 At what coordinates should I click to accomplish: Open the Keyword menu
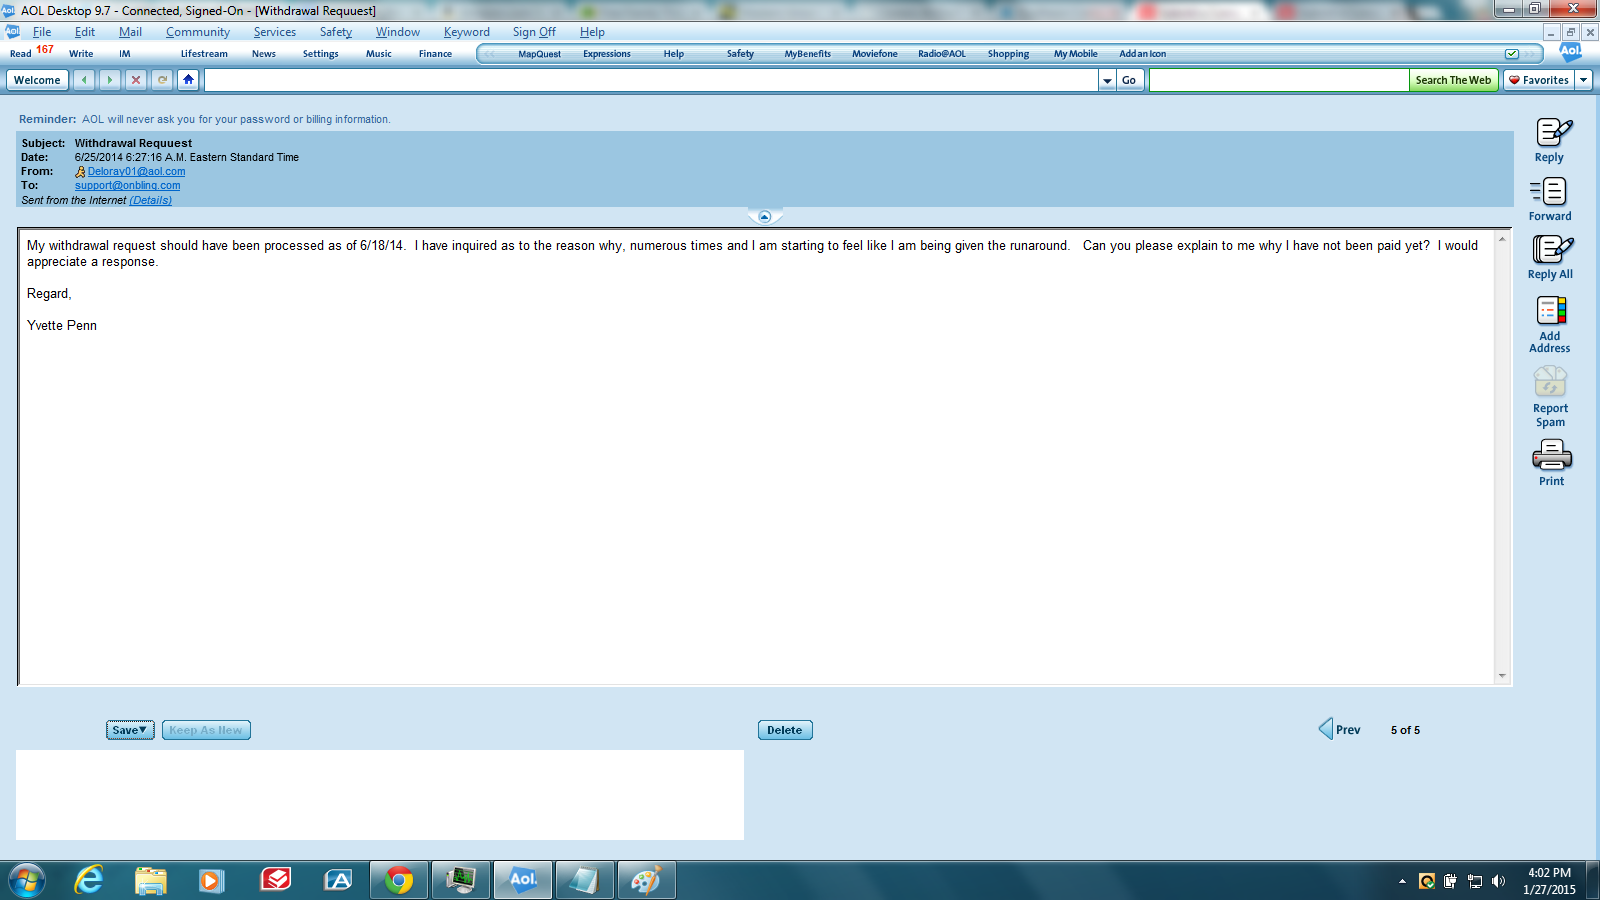pos(467,32)
